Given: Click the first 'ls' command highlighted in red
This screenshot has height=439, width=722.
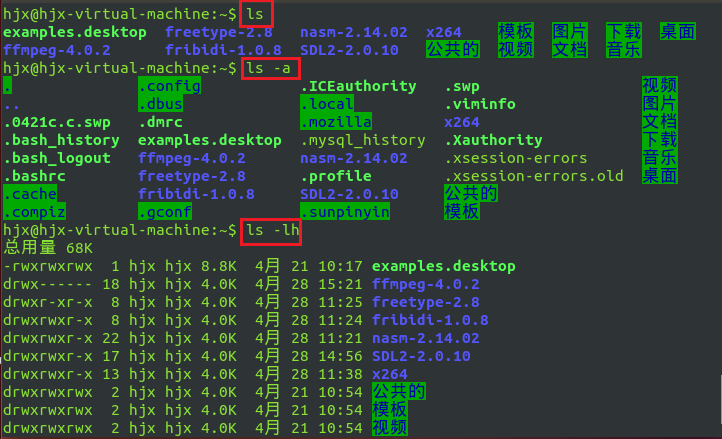Looking at the screenshot, I should (x=255, y=14).
